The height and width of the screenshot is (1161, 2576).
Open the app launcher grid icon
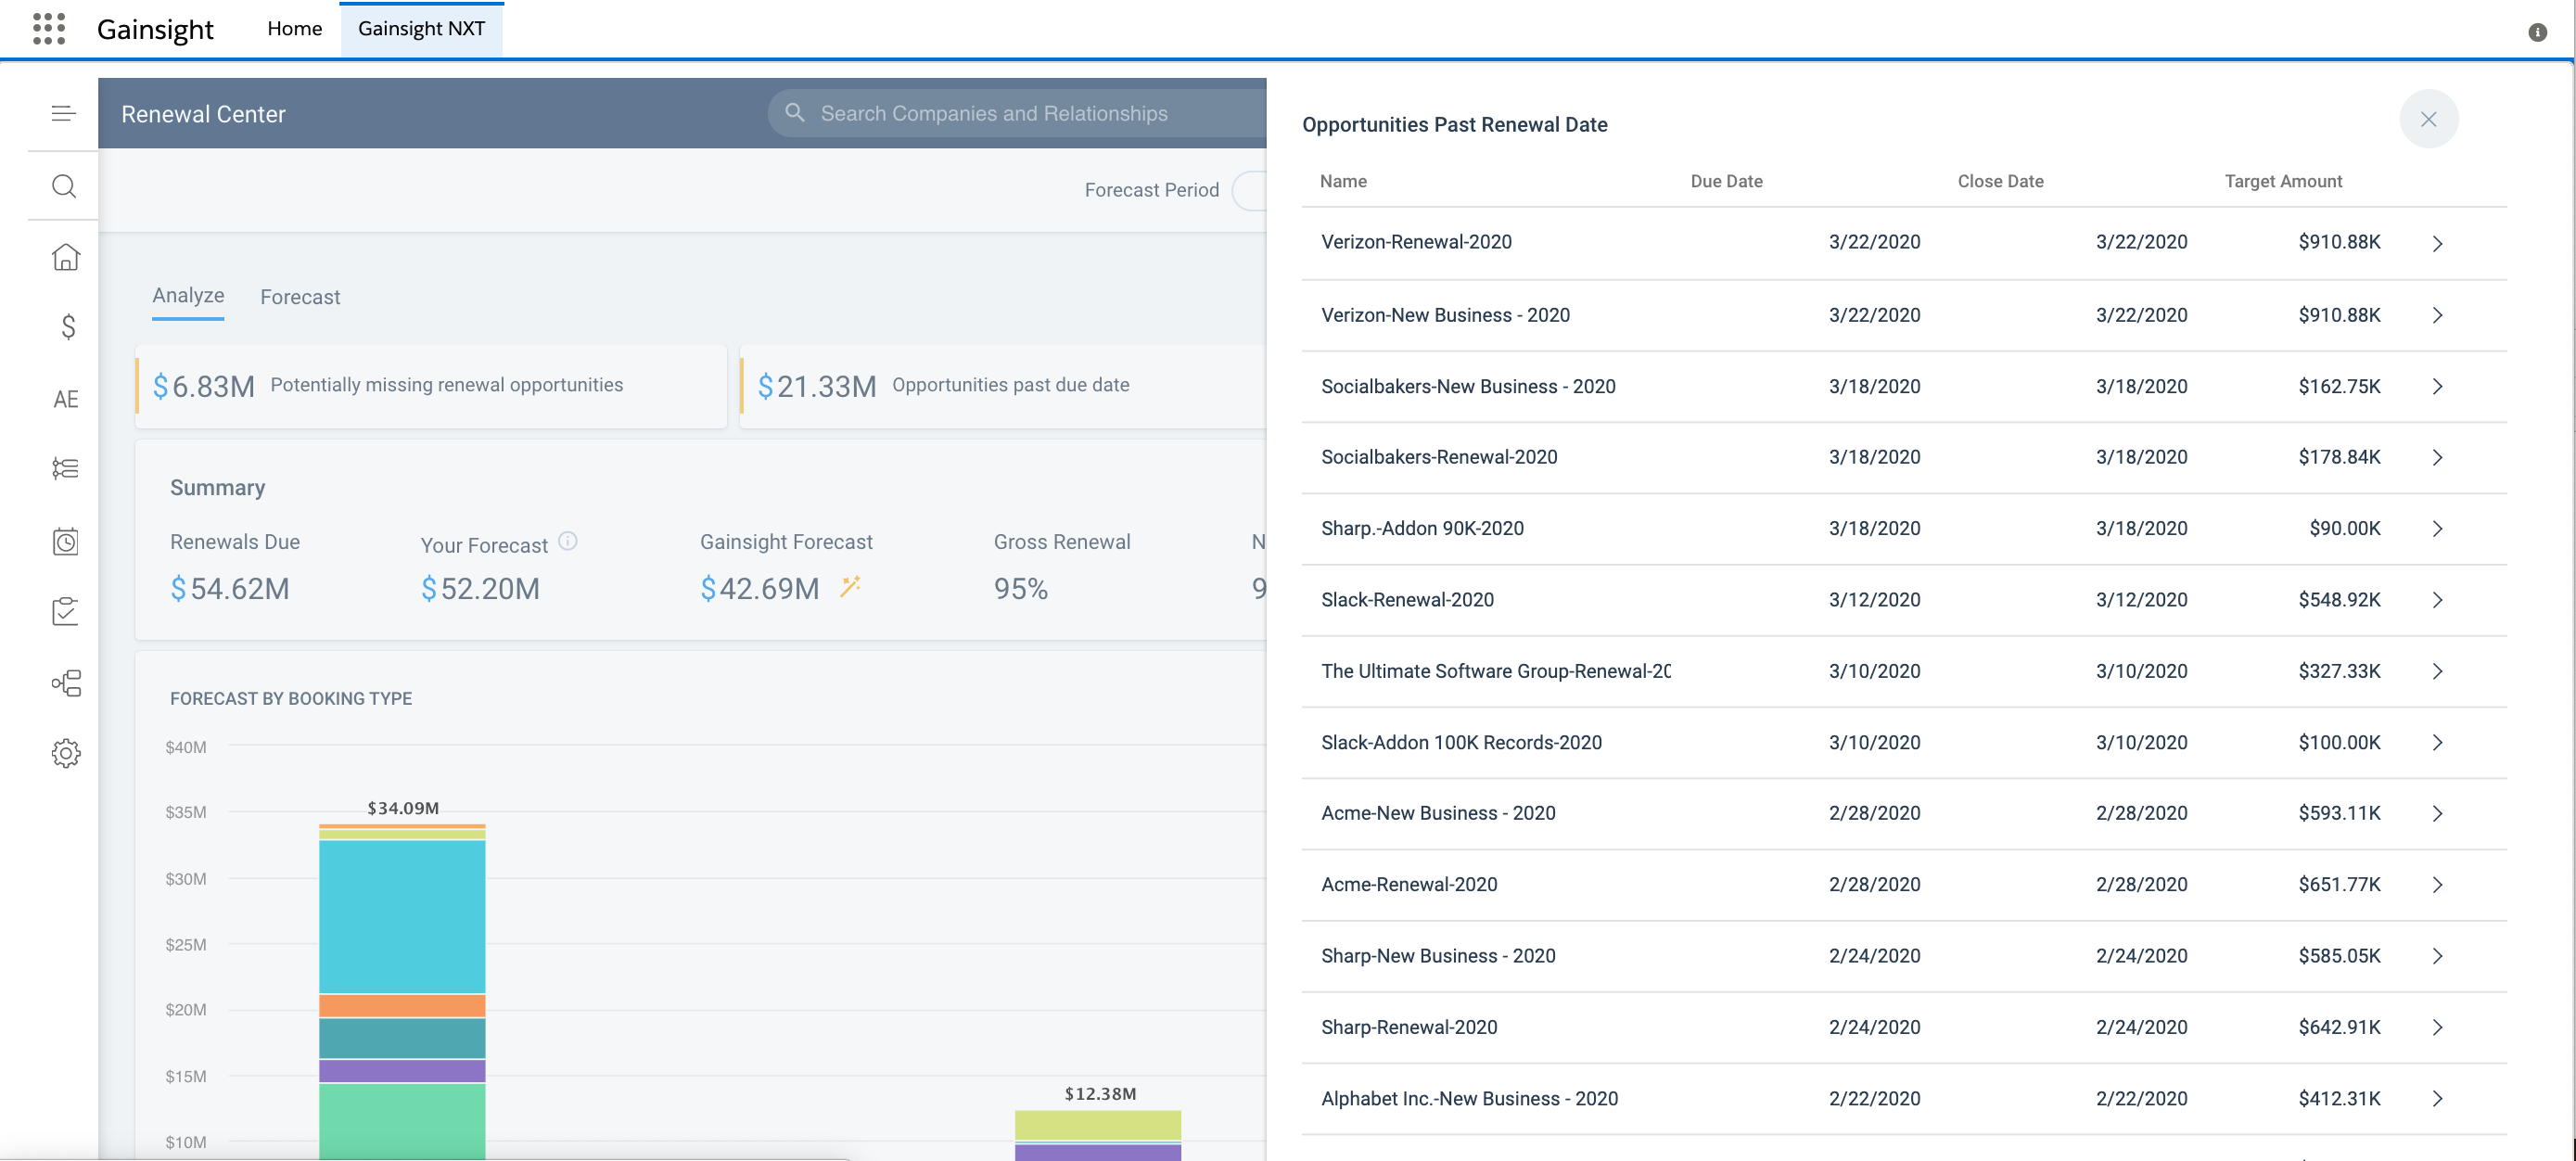pos(48,28)
